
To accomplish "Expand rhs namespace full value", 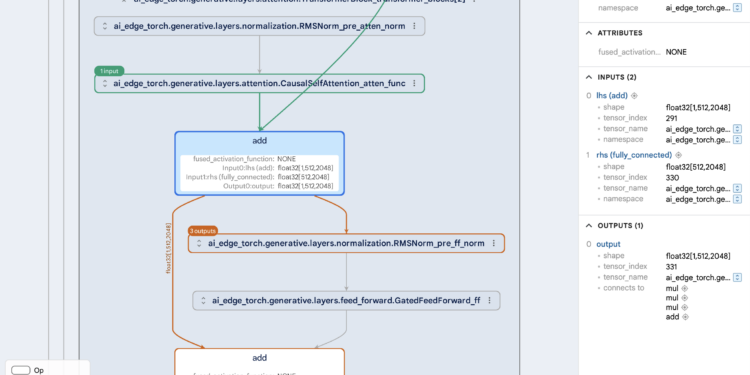I will pos(737,199).
